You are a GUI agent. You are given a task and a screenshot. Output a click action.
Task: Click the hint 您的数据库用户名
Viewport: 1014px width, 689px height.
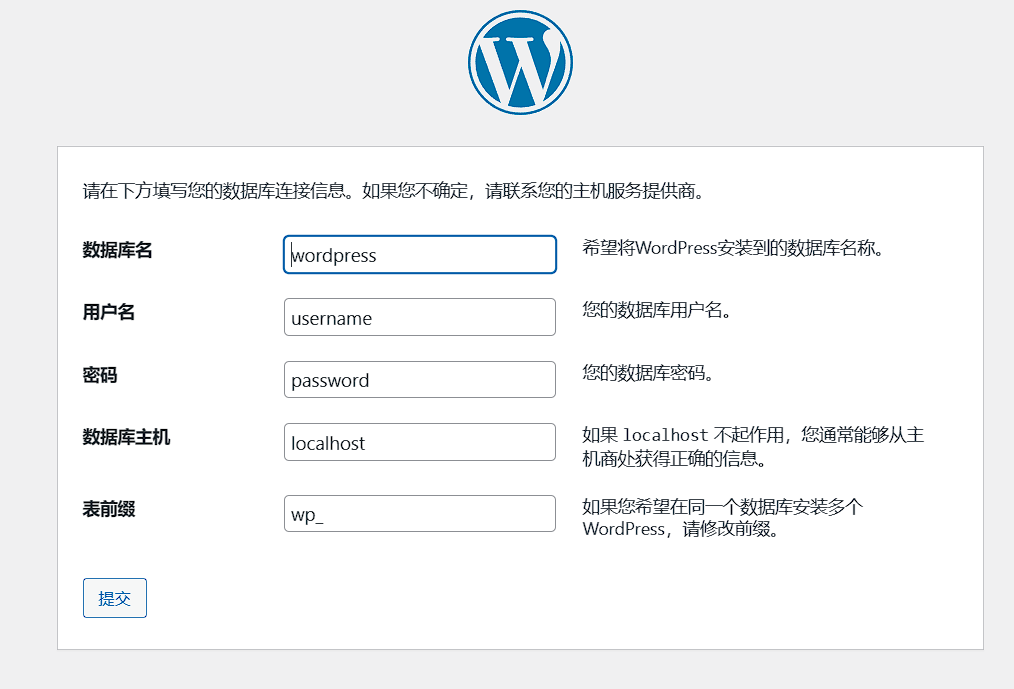(656, 310)
